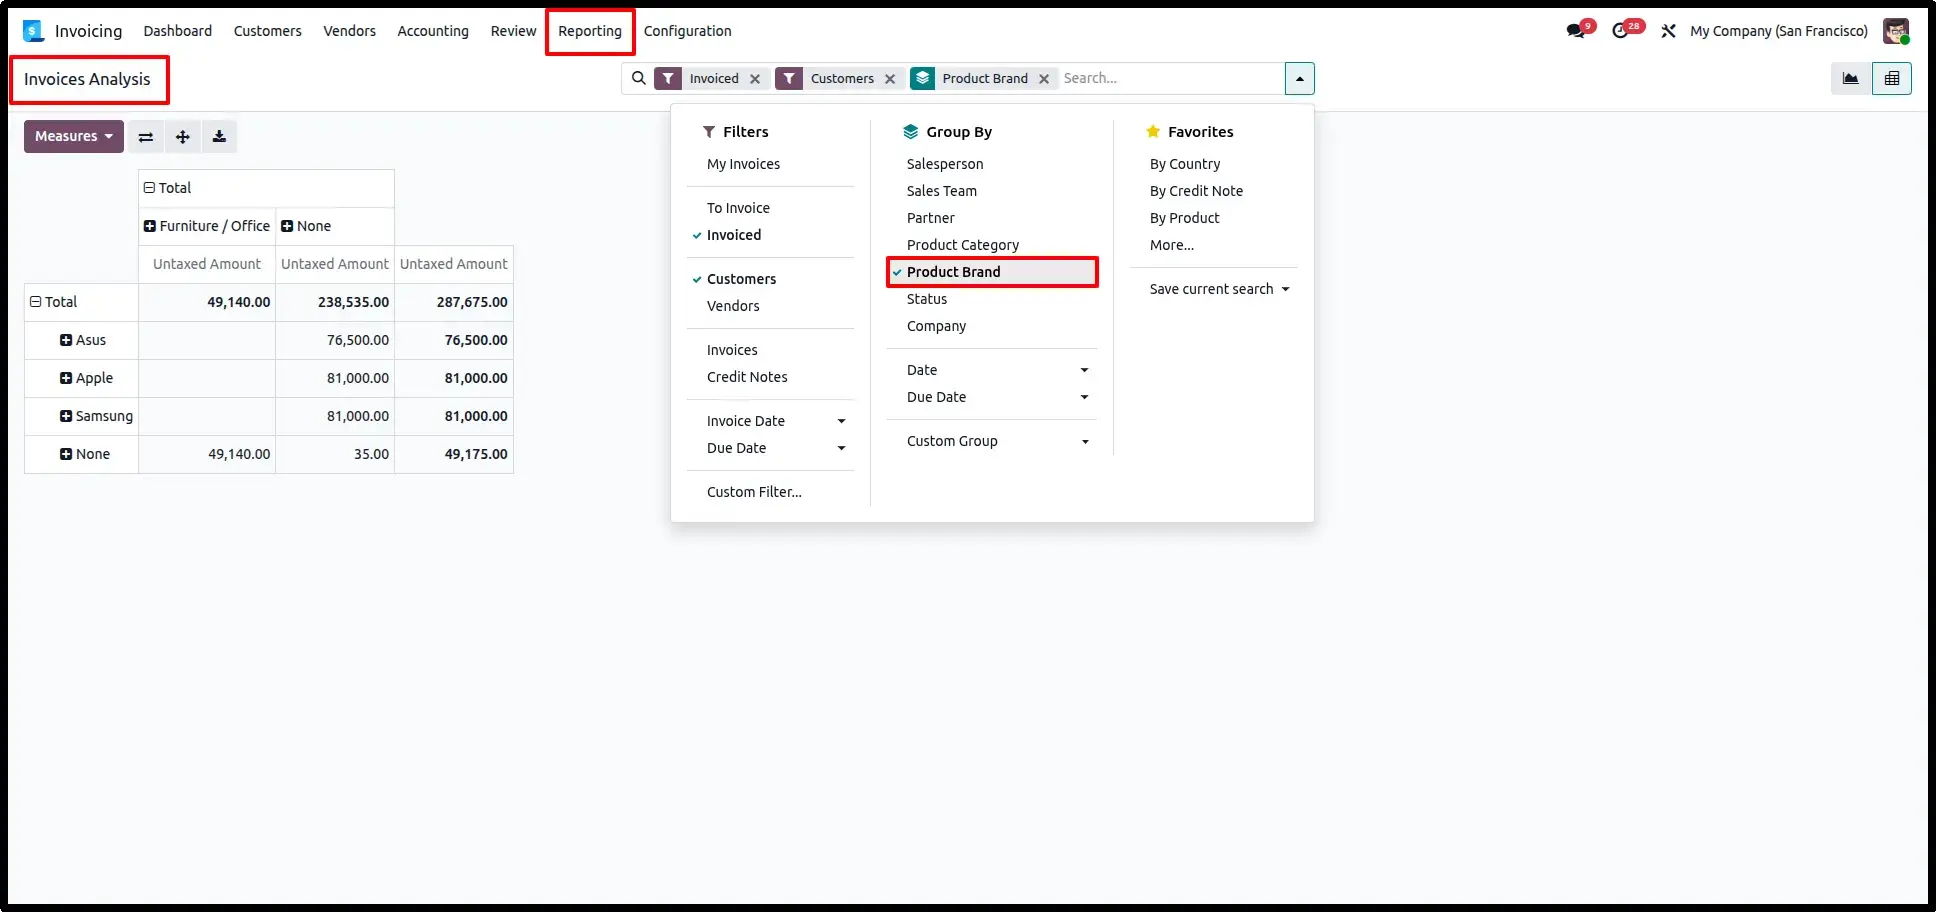
Task: Open Save current search dropdown
Action: [1219, 289]
